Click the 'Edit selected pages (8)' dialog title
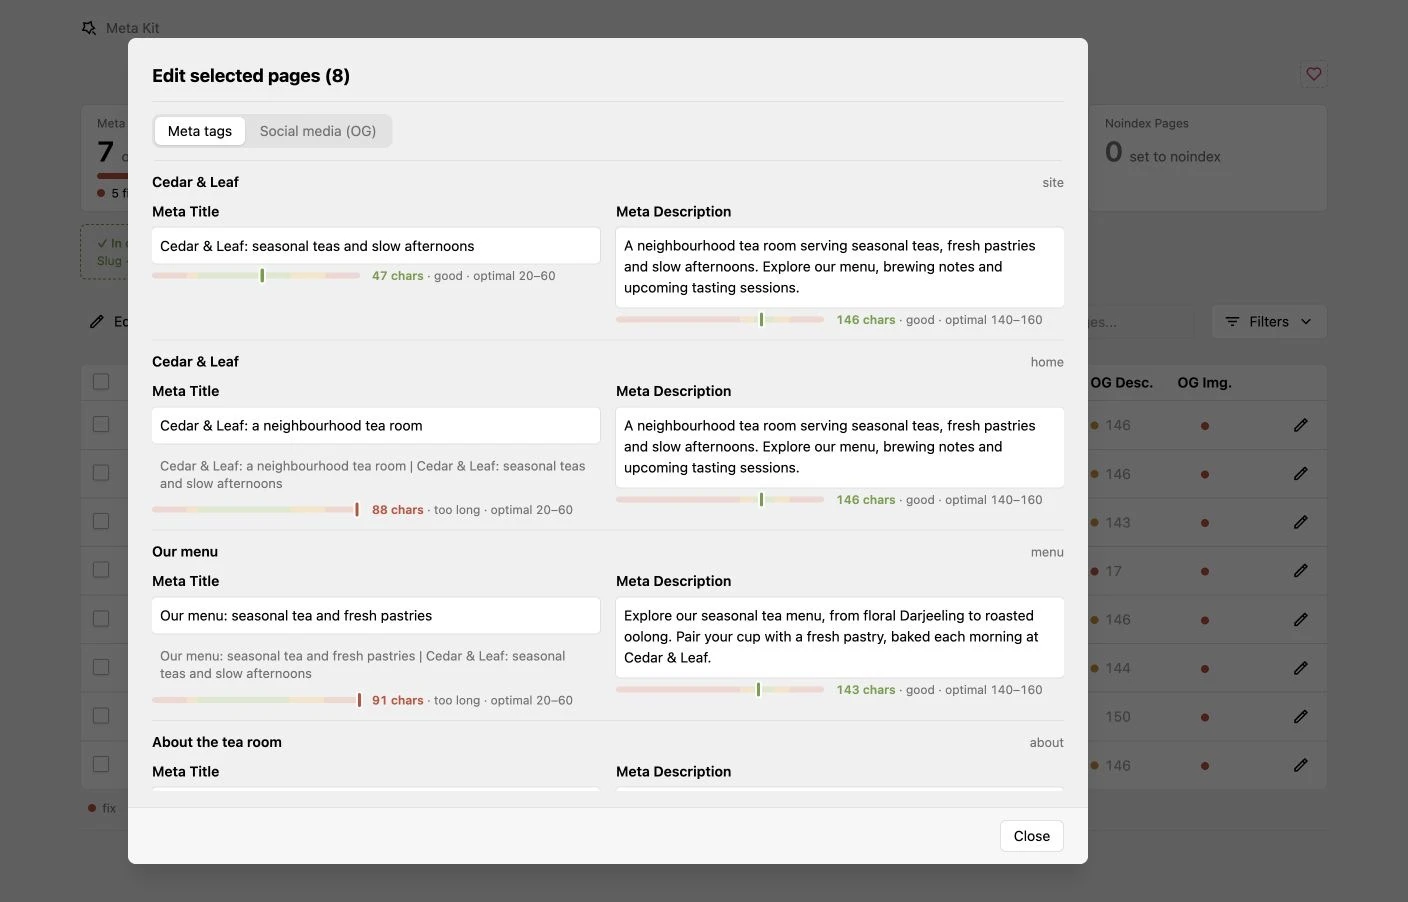This screenshot has height=902, width=1408. 251,76
